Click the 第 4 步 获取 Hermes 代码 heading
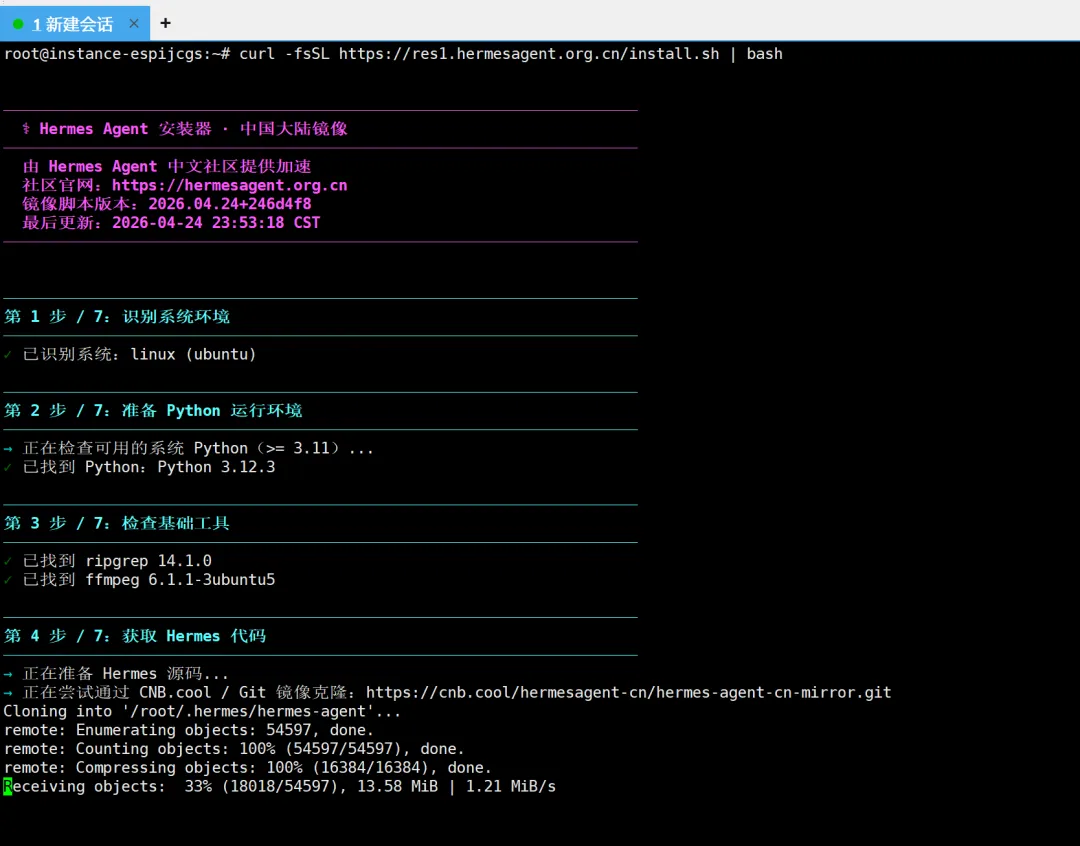 [135, 636]
